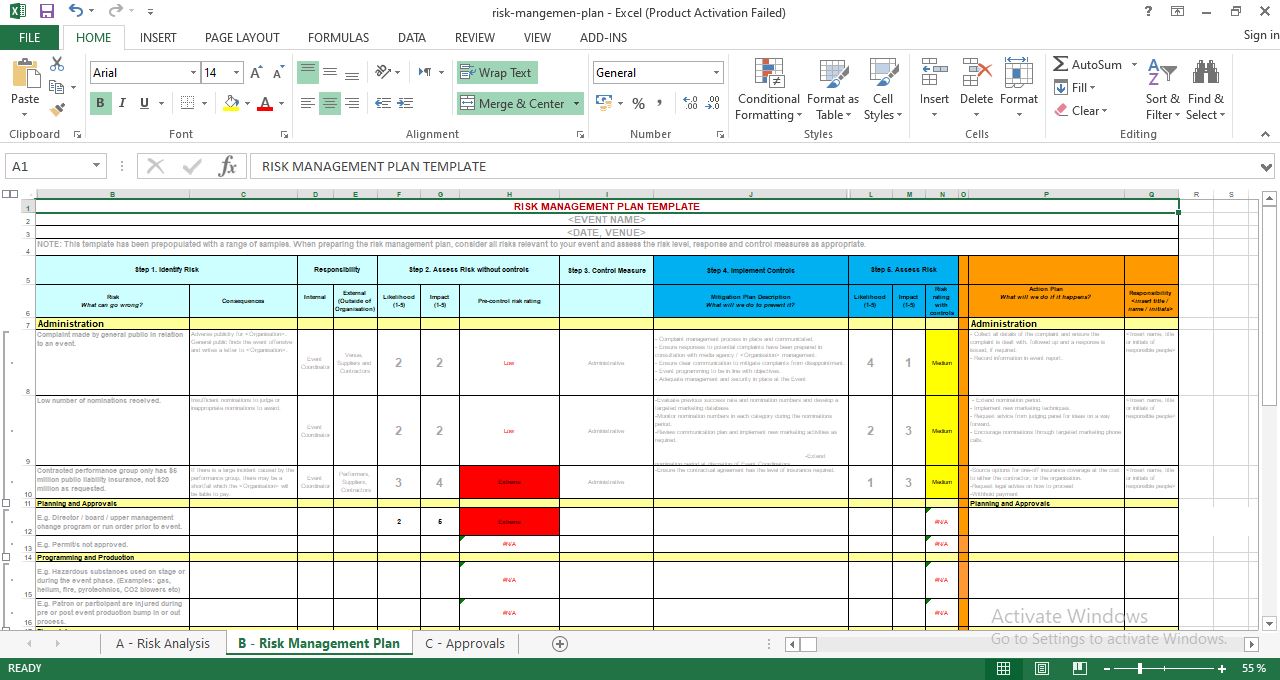Click the Help question mark icon
Screen dimensions: 1280x680
point(1148,12)
